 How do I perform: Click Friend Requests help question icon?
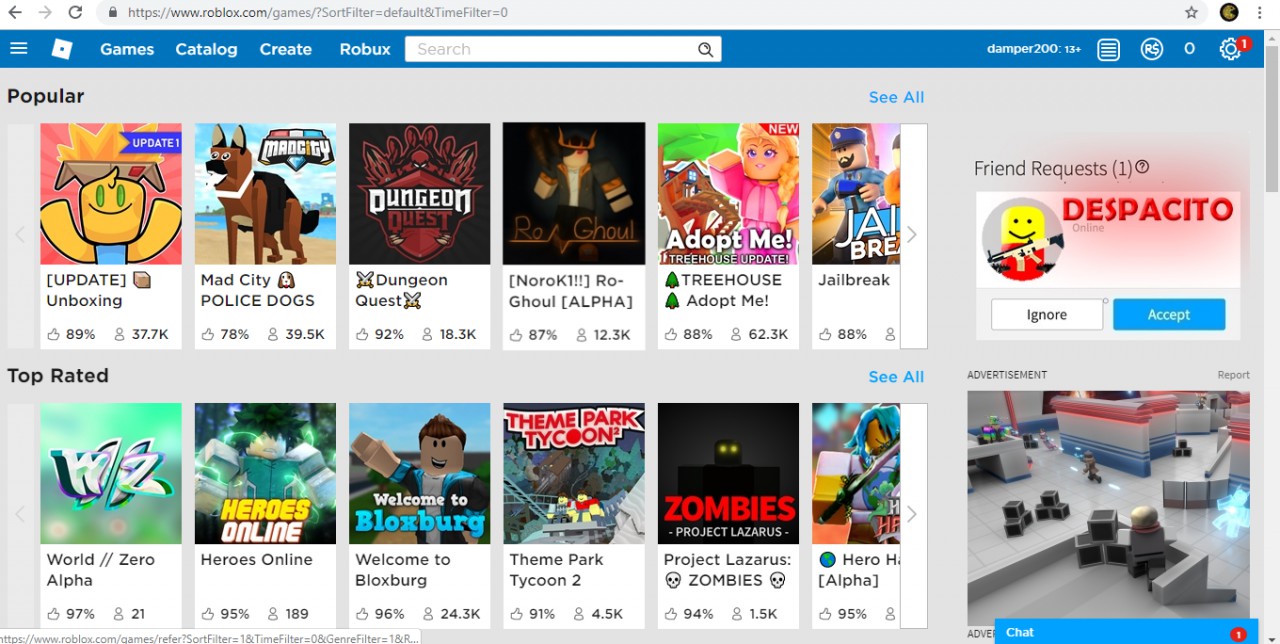tap(1142, 168)
